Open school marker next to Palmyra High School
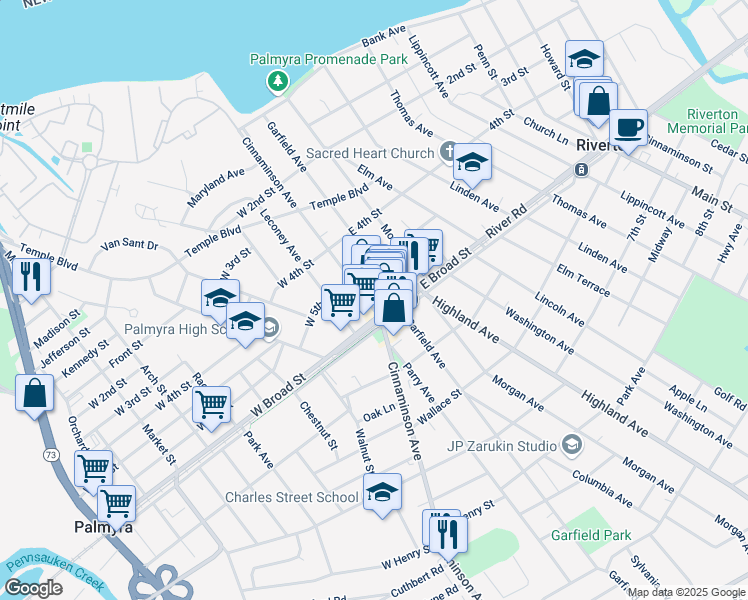Viewport: 748px width, 600px height. (x=245, y=321)
